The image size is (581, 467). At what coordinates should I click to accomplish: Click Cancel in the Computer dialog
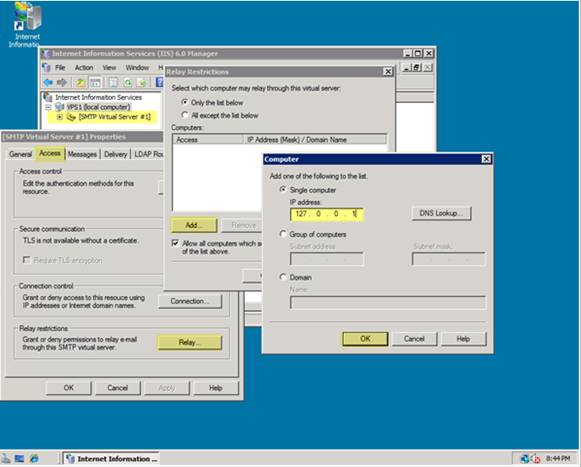pyautogui.click(x=414, y=339)
